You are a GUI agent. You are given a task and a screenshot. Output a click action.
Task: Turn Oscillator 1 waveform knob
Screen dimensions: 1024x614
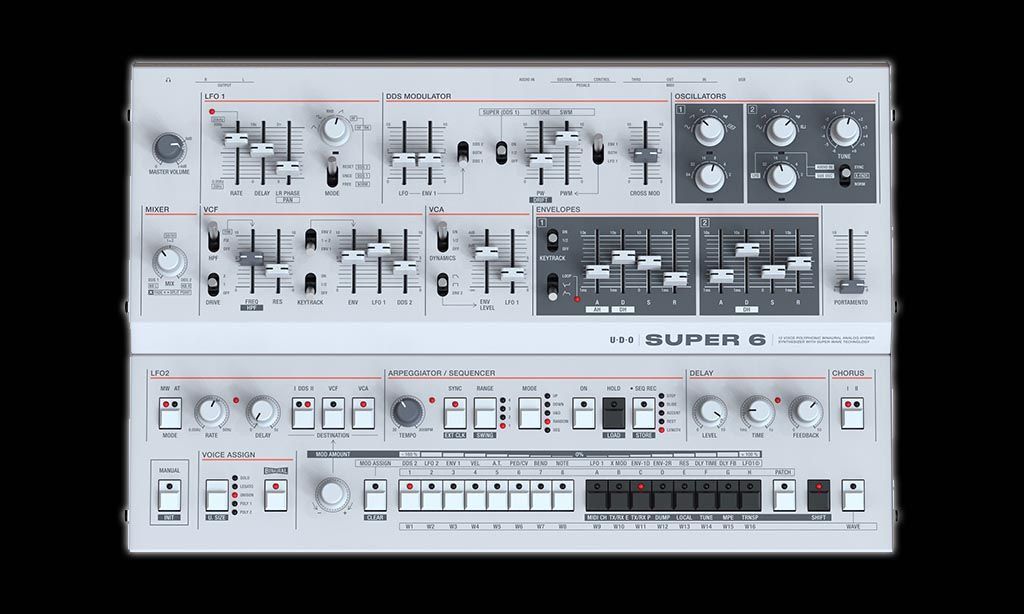[709, 131]
